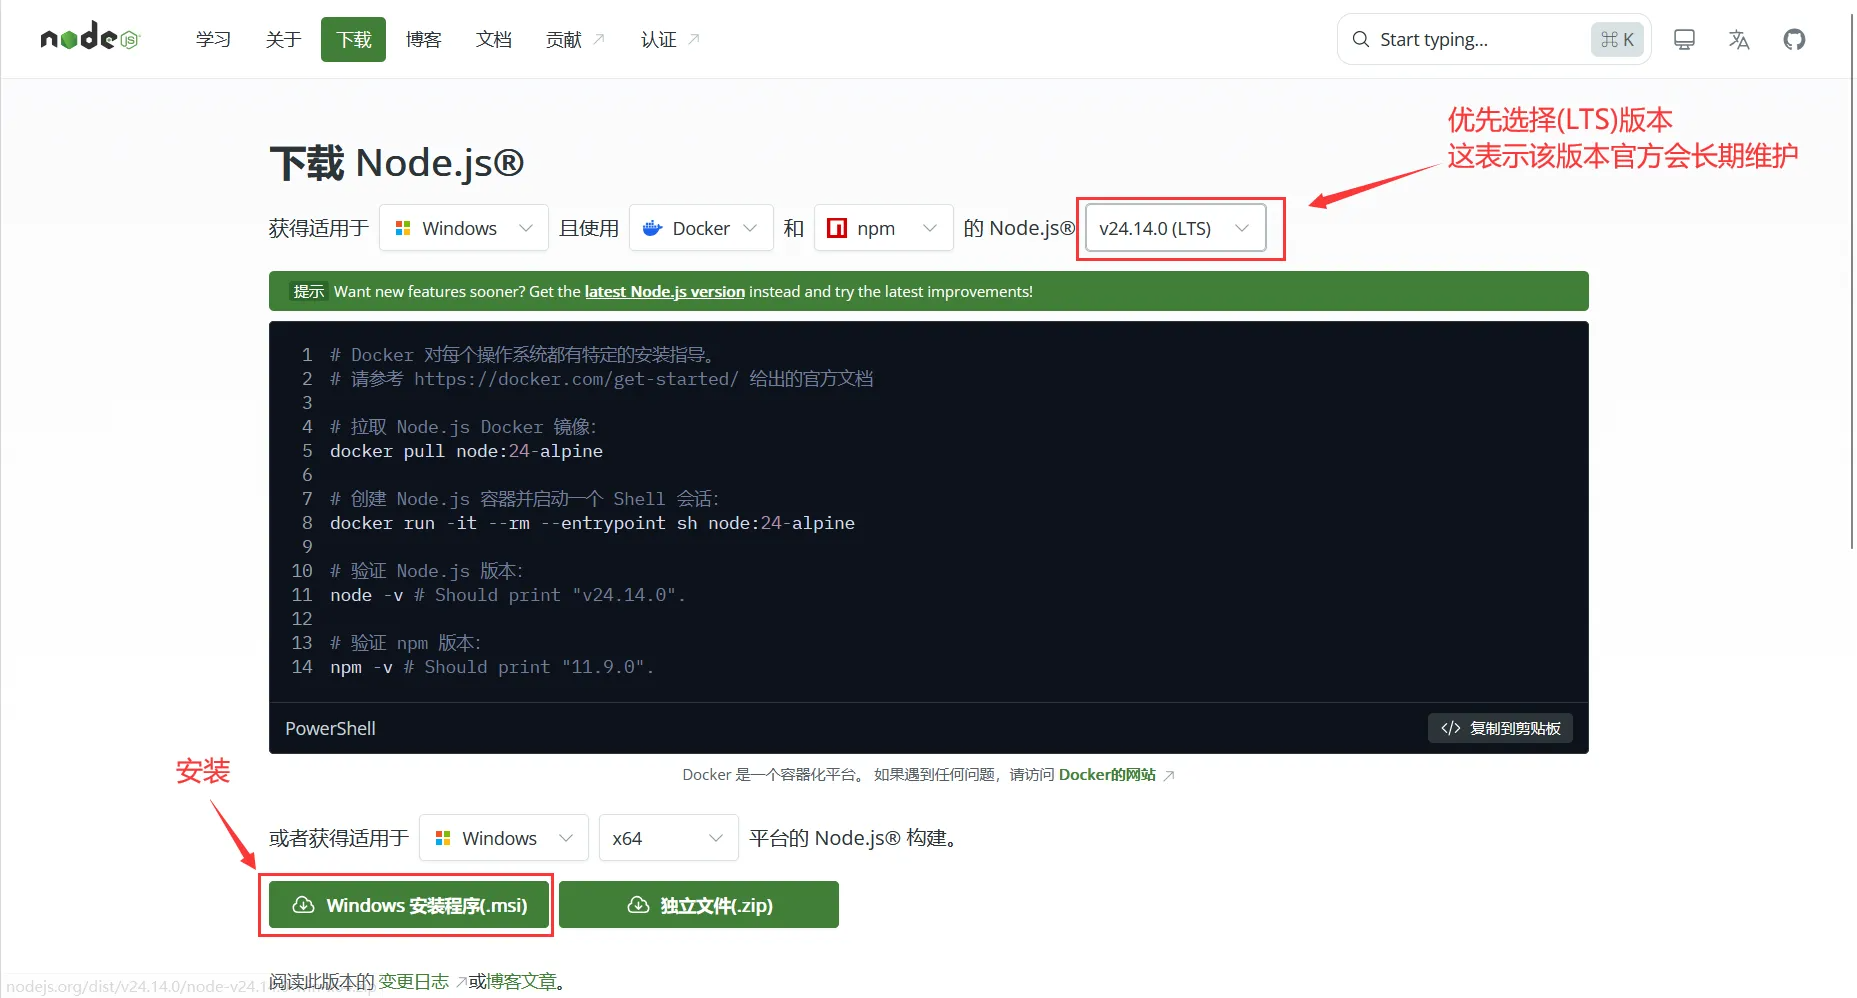The height and width of the screenshot is (998, 1857).
Task: Expand the Docker install method dropdown
Action: pos(701,228)
